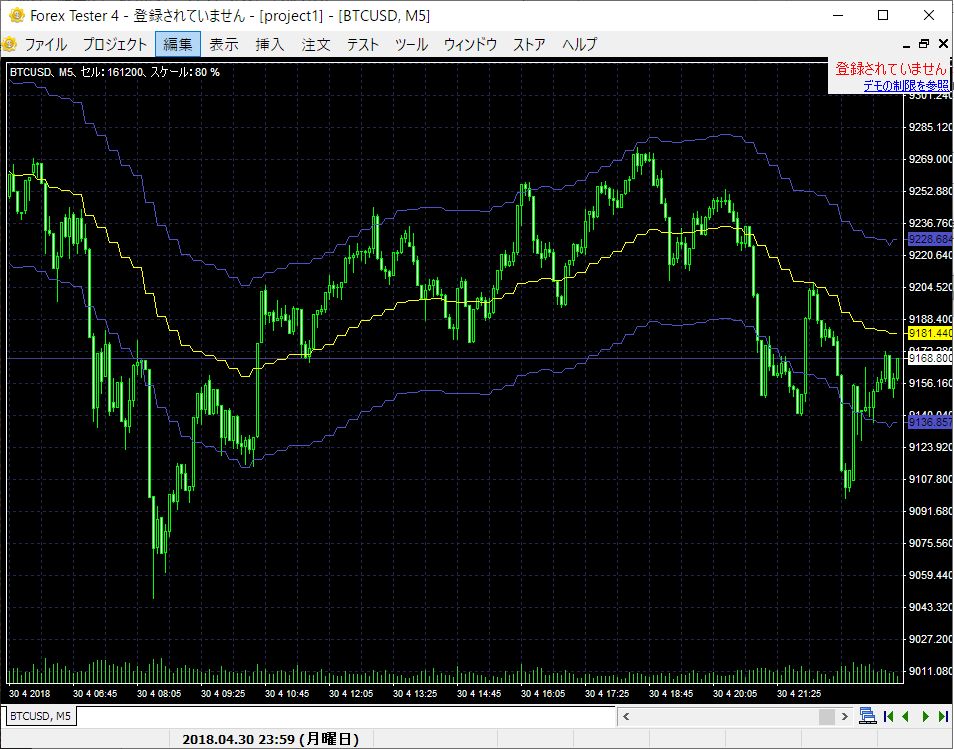Image resolution: width=954 pixels, height=749 pixels.
Task: Open the プロジェクト menu
Action: pos(114,44)
